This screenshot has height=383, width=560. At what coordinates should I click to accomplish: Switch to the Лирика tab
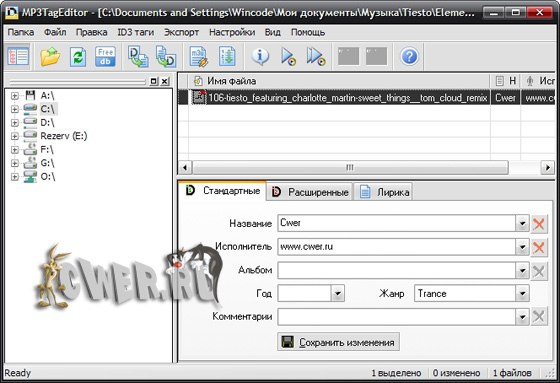pos(384,192)
